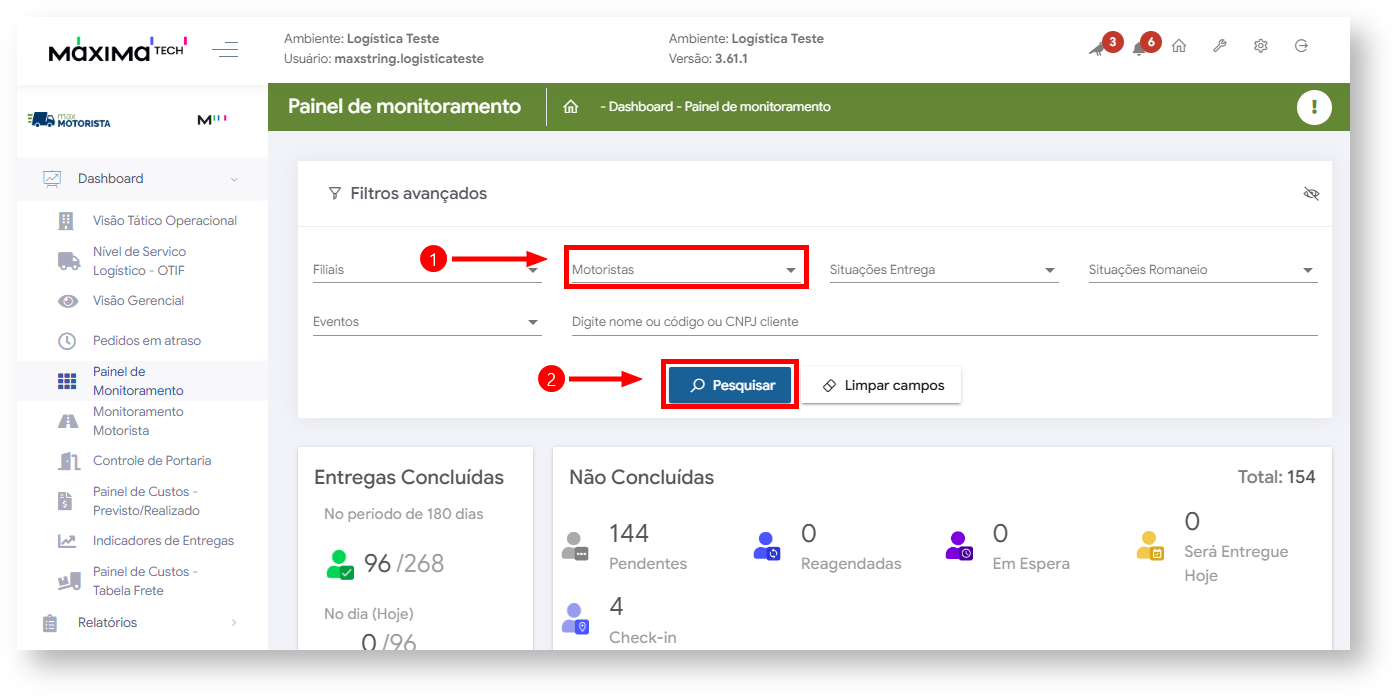Expand the Situações Romaneio dropdown

pyautogui.click(x=1202, y=270)
